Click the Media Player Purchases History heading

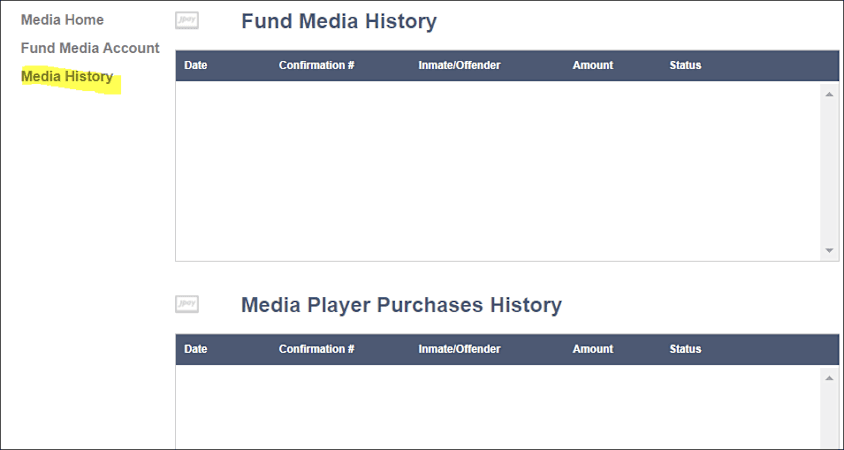coord(401,305)
